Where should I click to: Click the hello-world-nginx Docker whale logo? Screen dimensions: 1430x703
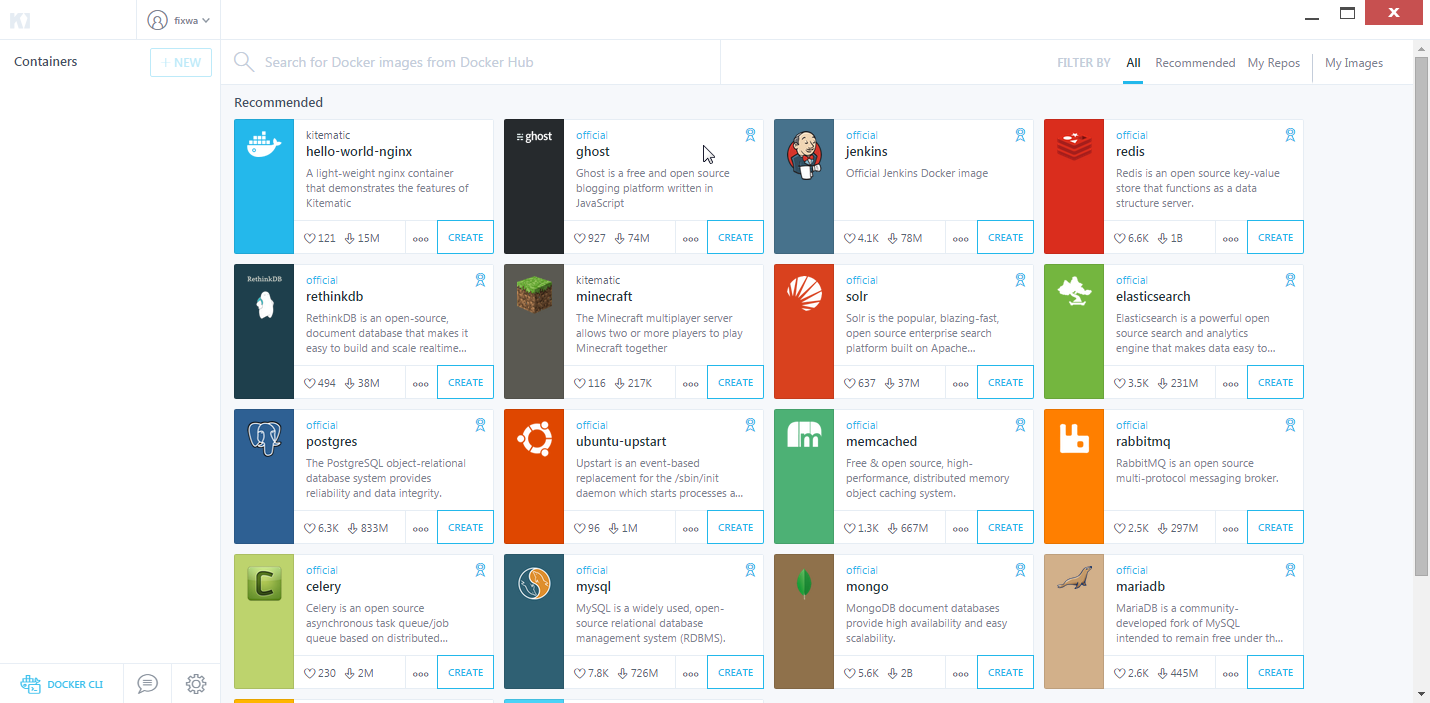point(264,144)
